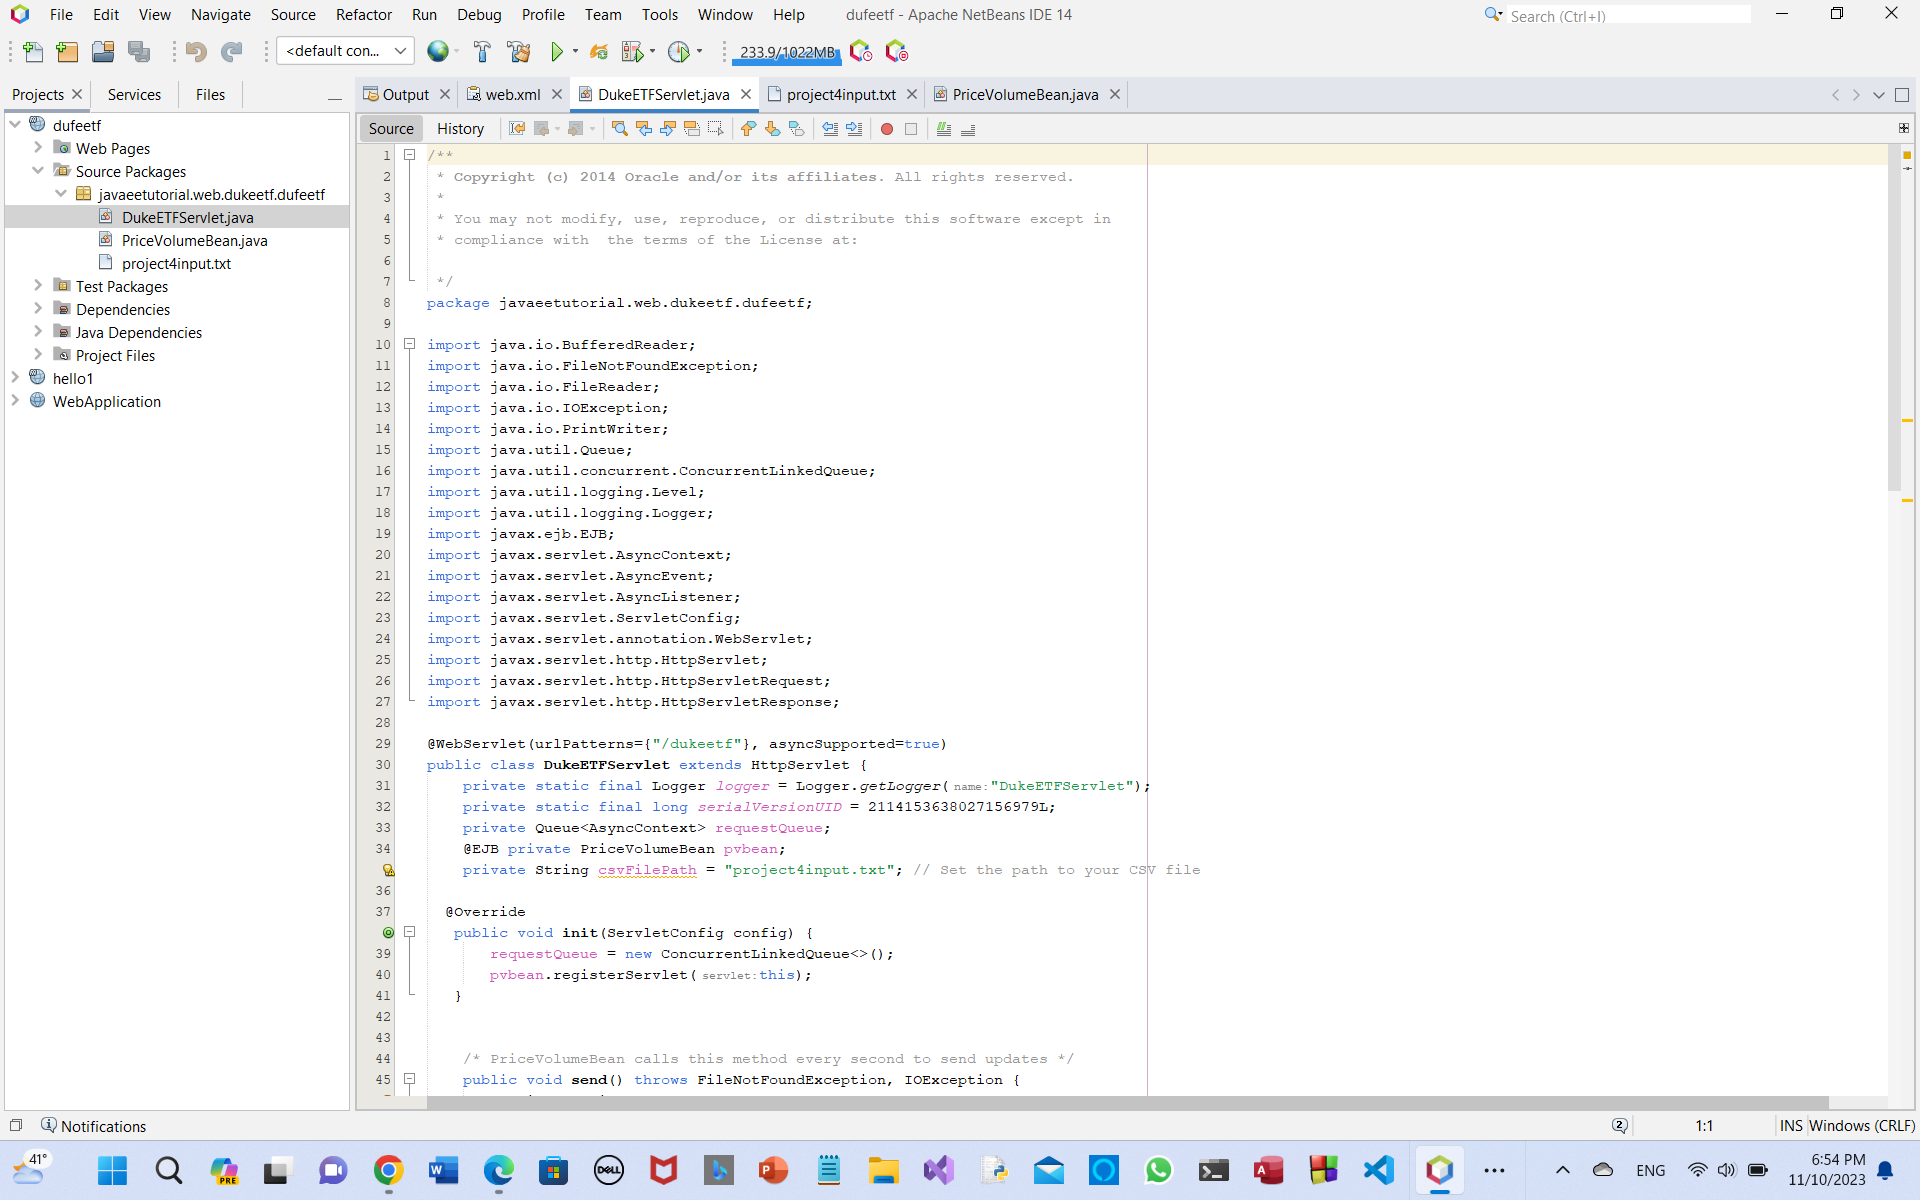1920x1200 pixels.
Task: Clean and Build the project
Action: click(x=519, y=51)
